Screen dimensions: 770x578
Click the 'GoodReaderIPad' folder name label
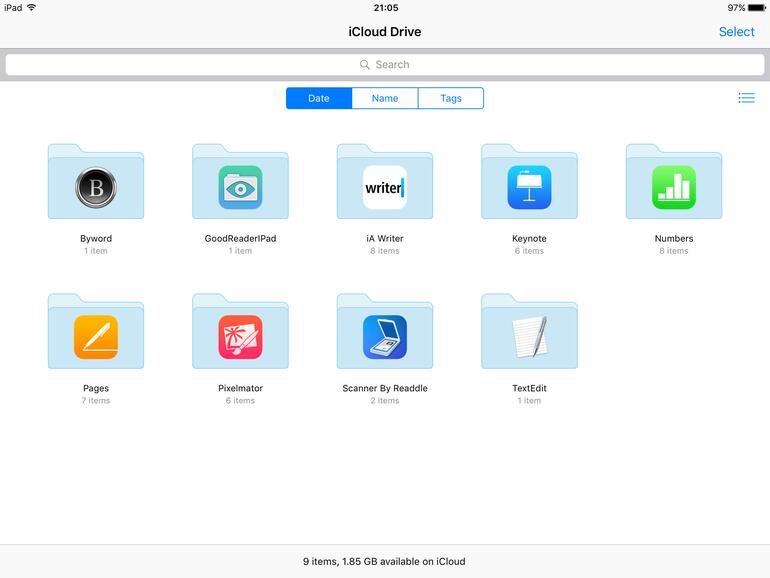pos(240,238)
